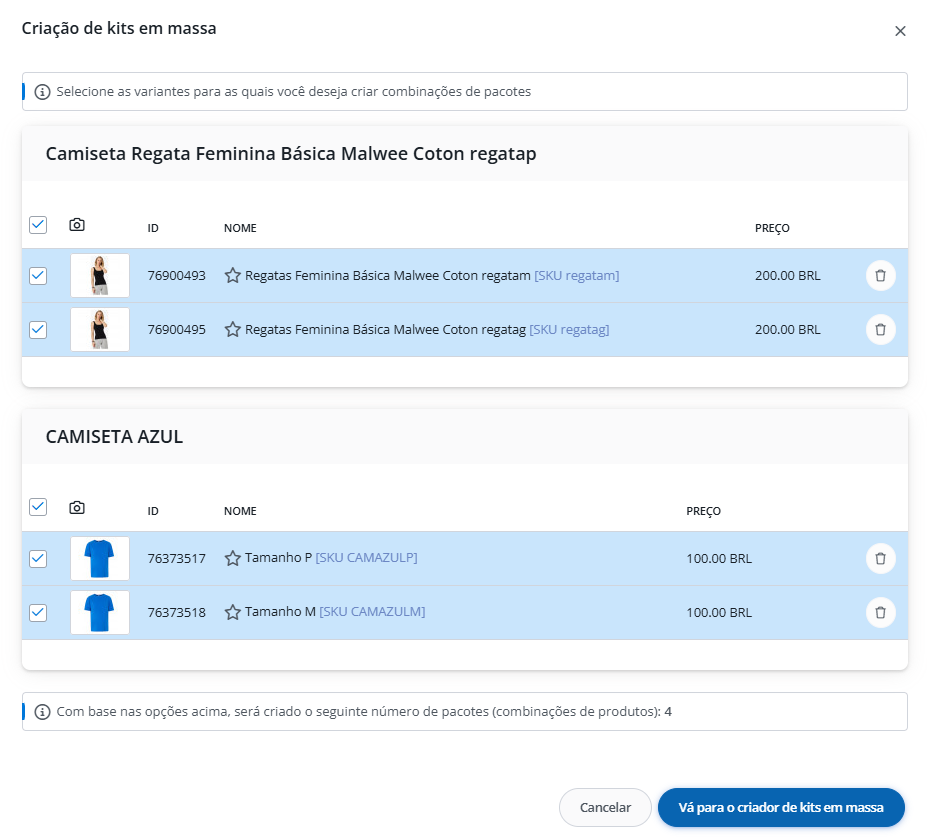Go to the mass kit creator
This screenshot has height=839, width=927.
tap(781, 808)
